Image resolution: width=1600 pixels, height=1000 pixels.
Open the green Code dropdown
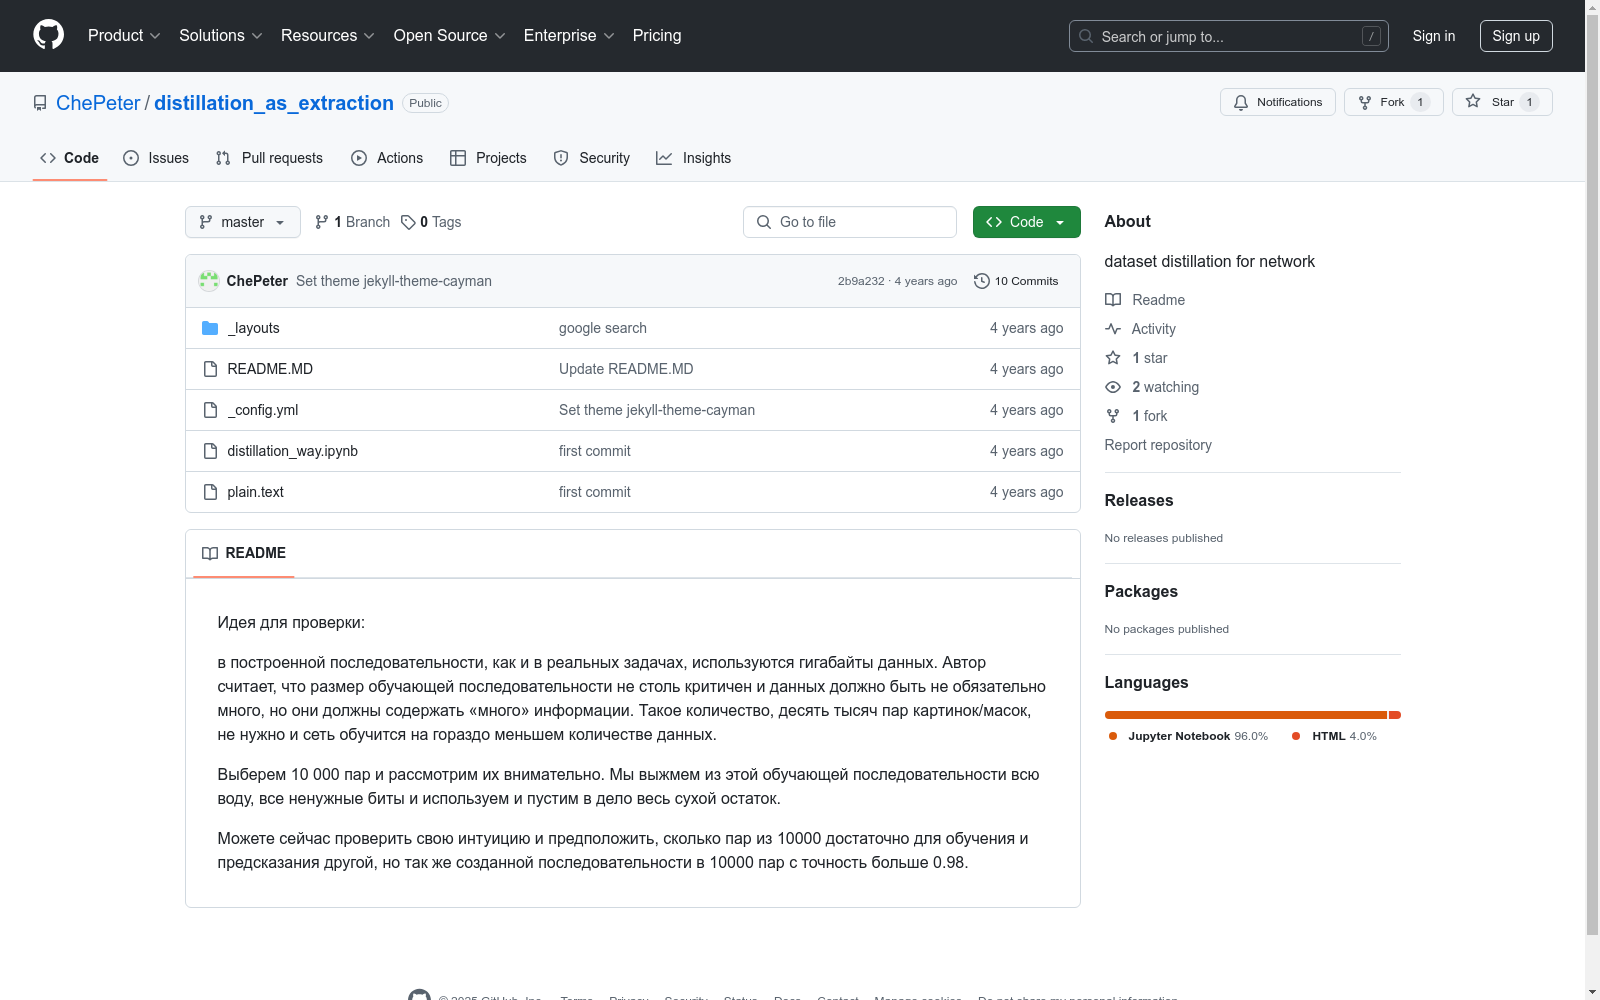pos(1026,222)
